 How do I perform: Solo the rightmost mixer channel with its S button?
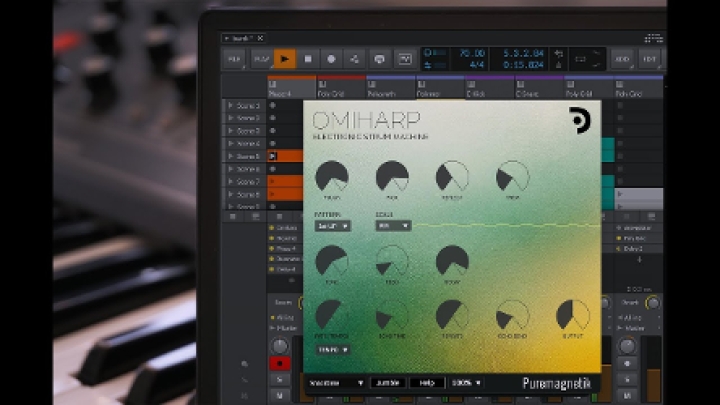627,379
